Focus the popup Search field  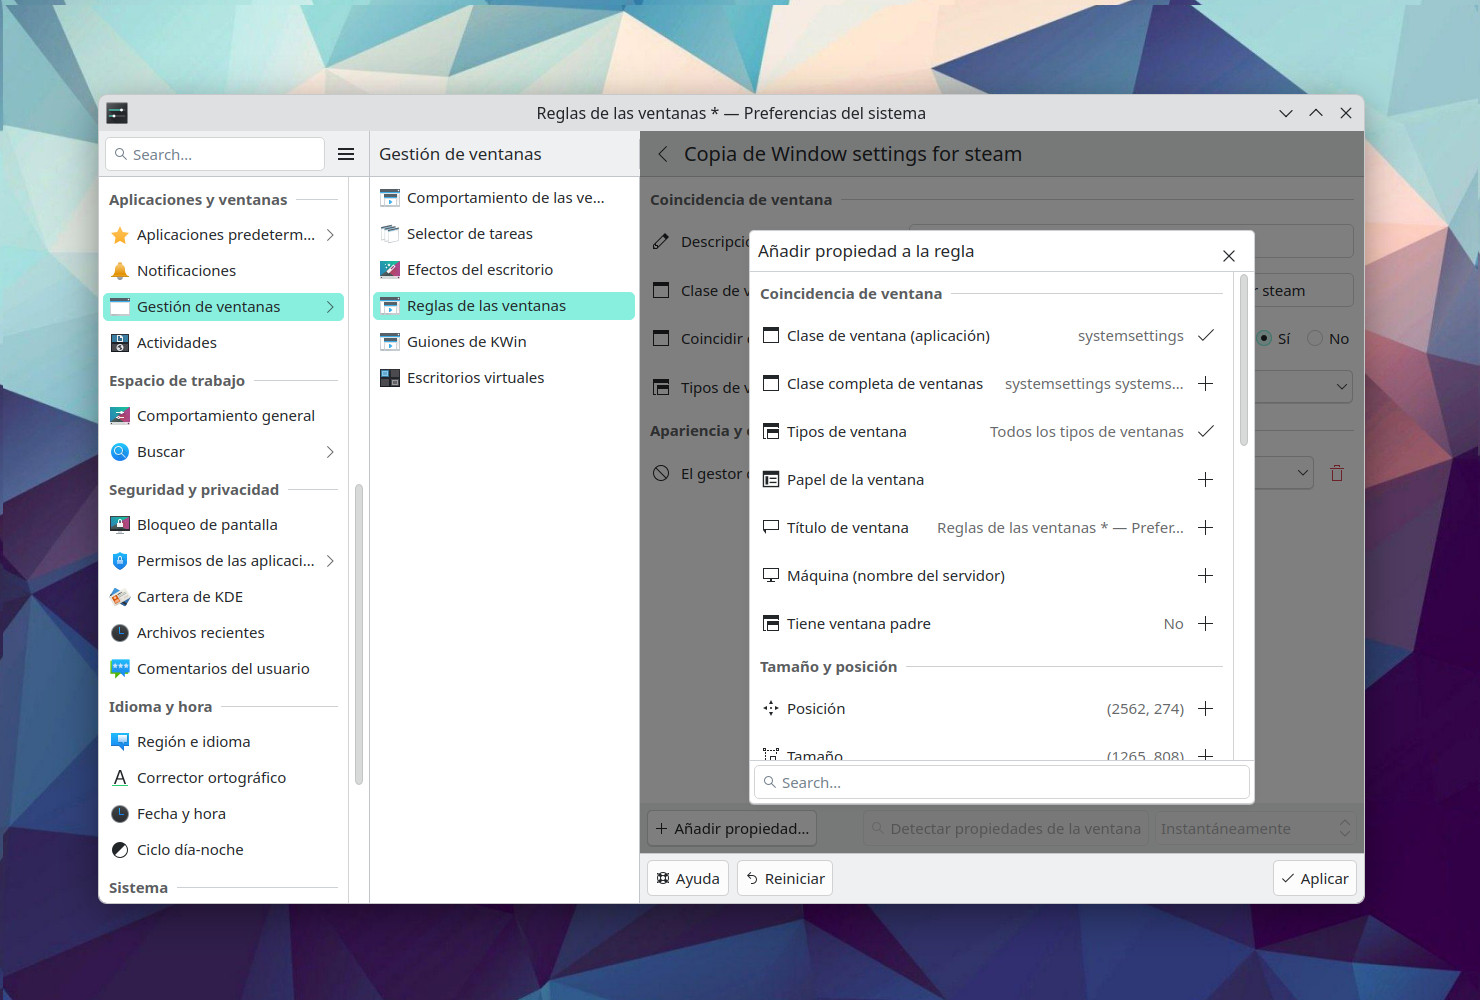tap(1002, 783)
